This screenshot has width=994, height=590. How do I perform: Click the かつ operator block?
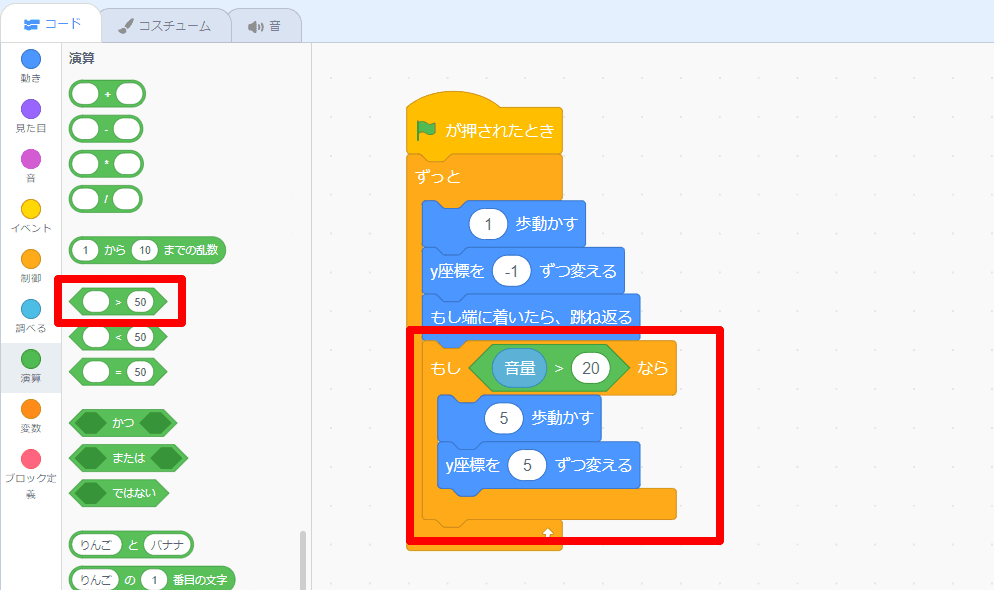coord(122,423)
